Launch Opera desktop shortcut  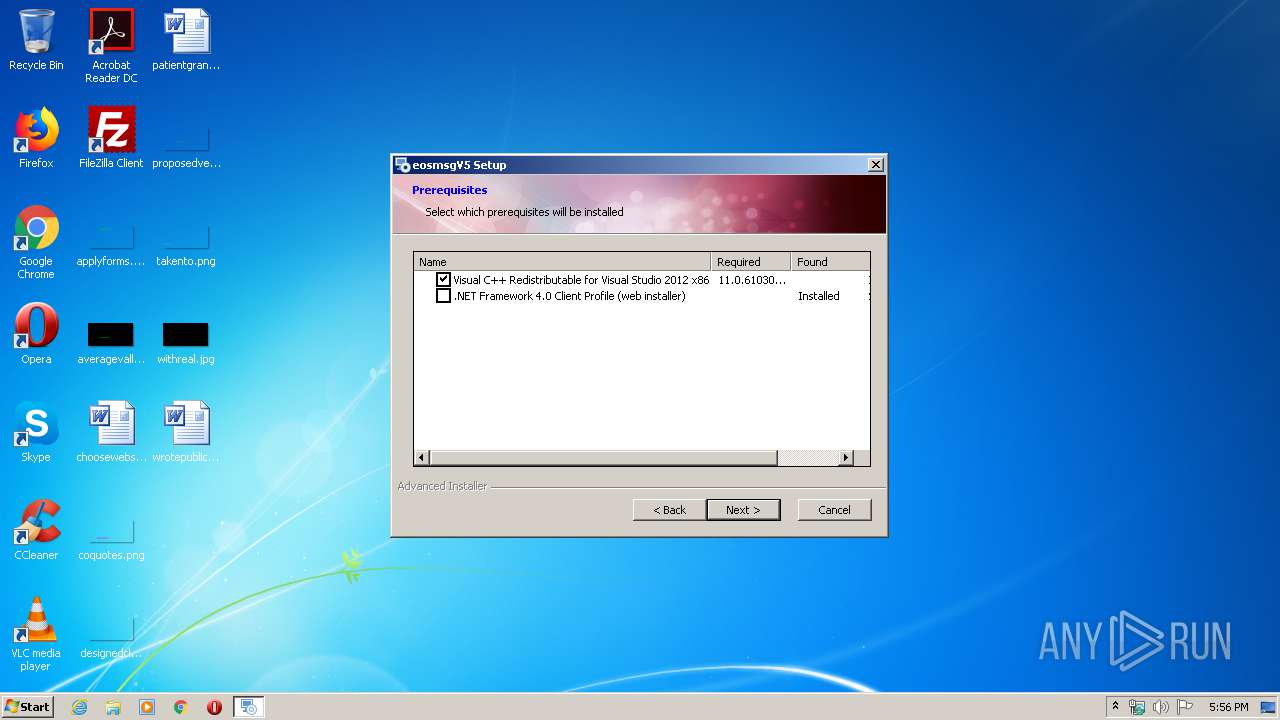pyautogui.click(x=36, y=335)
